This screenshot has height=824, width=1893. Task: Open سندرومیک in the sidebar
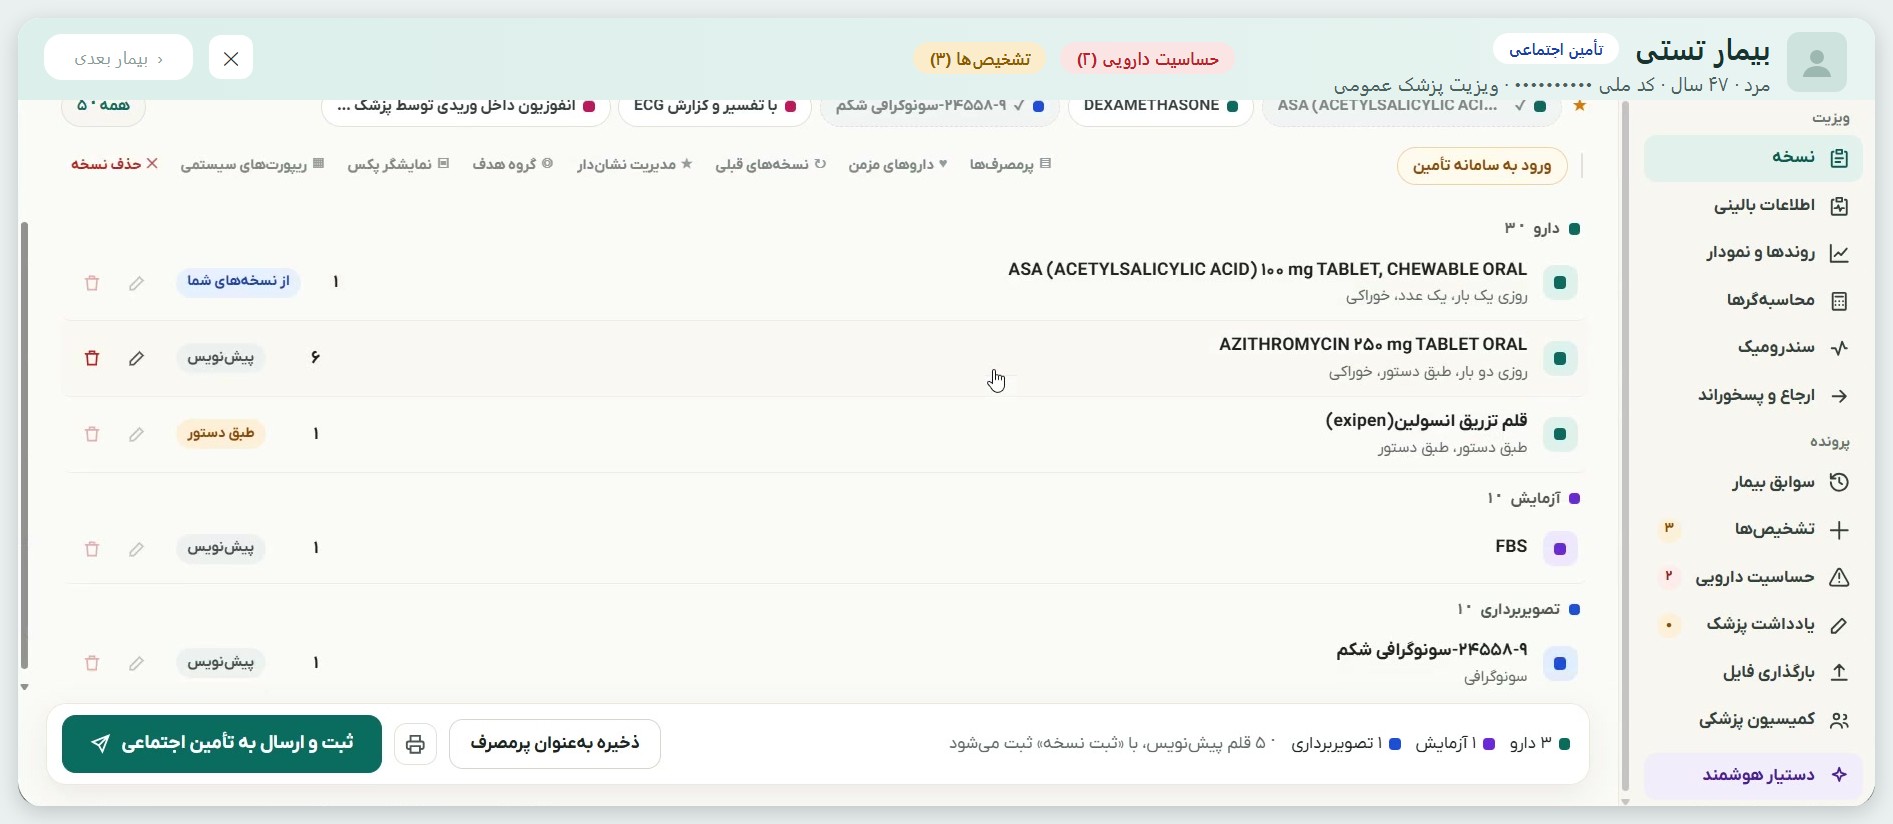(x=1753, y=348)
